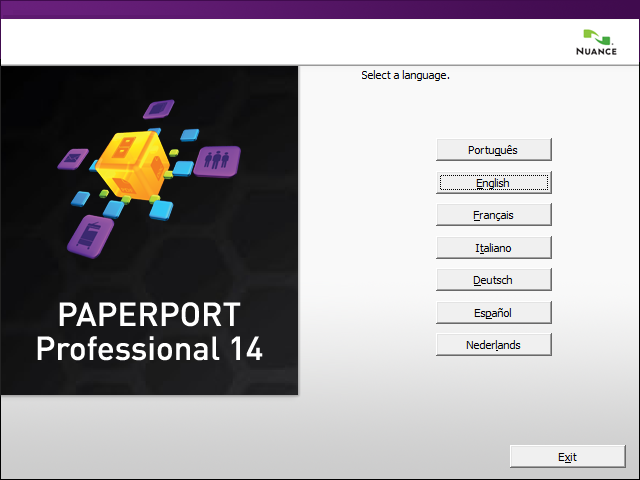
Task: Select Nederlands for the installer
Action: point(494,345)
